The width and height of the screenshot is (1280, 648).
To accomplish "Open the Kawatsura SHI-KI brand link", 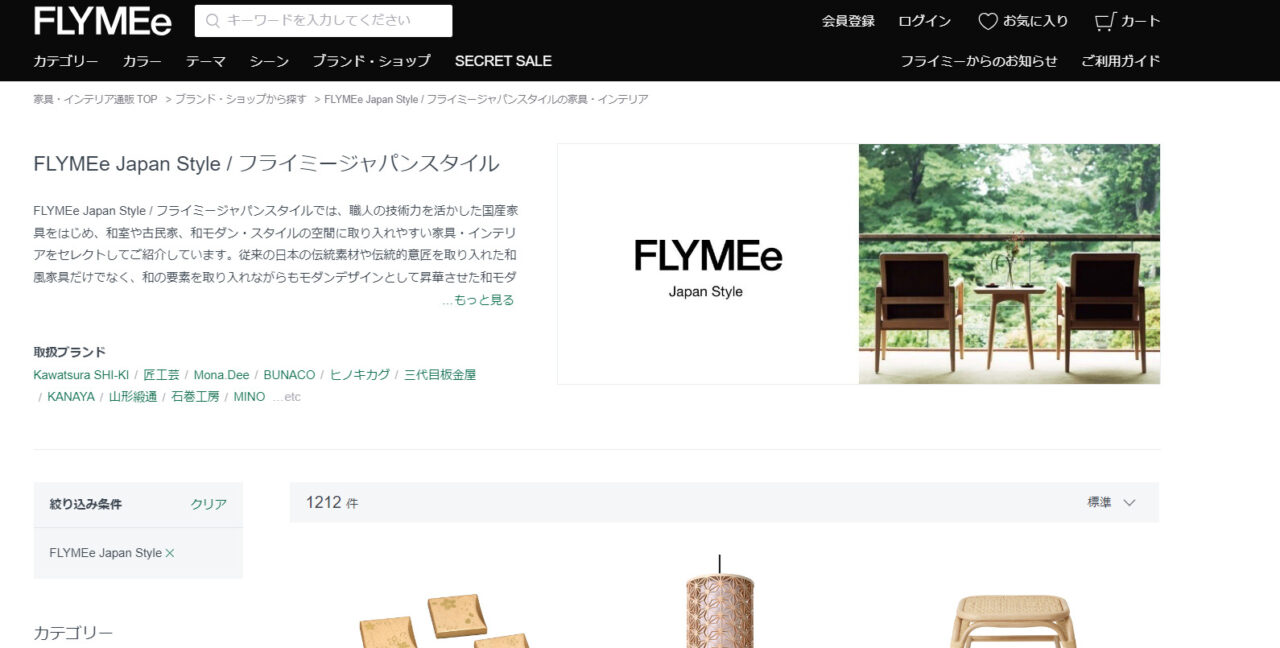I will point(81,375).
